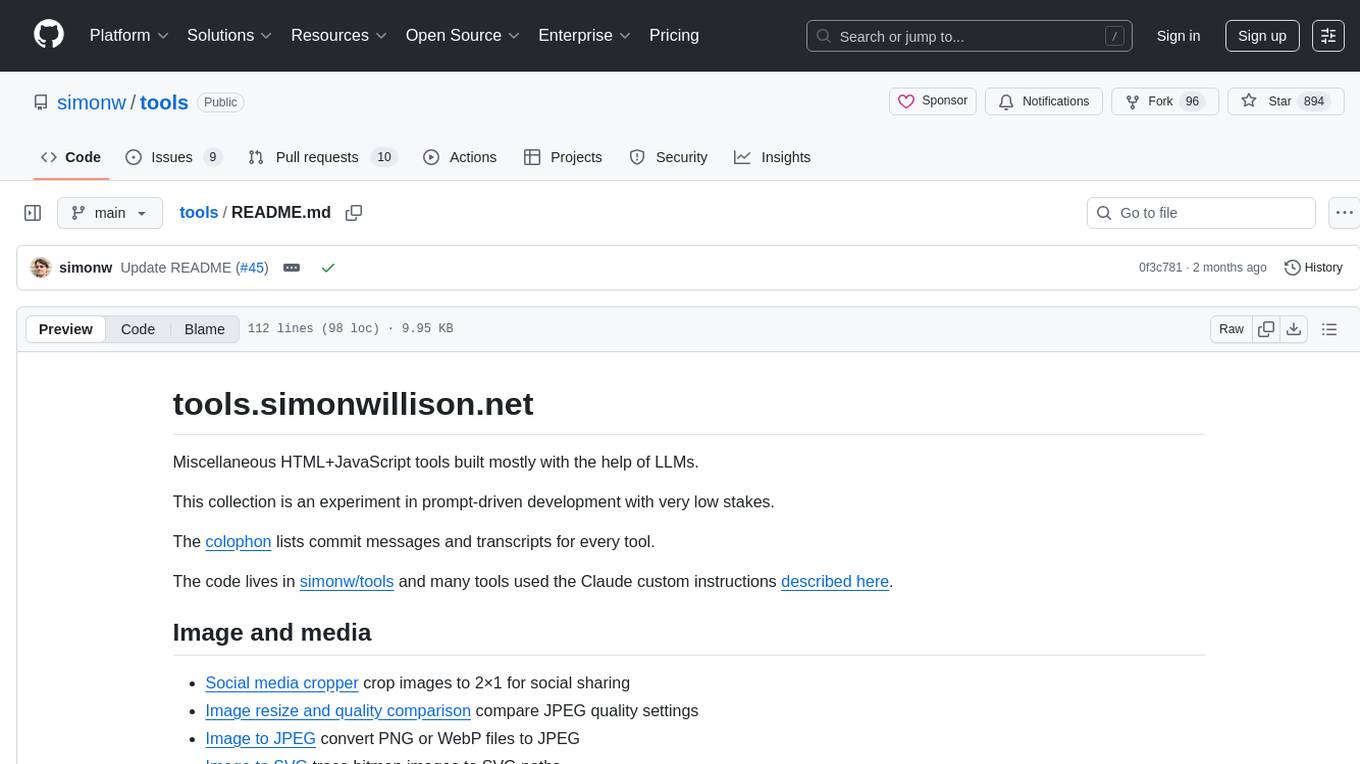The height and width of the screenshot is (764, 1360).
Task: Collapse the file tree side panel
Action: click(33, 213)
